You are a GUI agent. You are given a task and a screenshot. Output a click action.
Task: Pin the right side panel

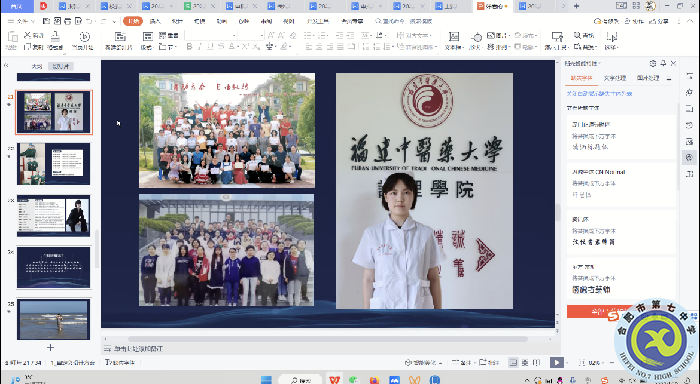[663, 63]
